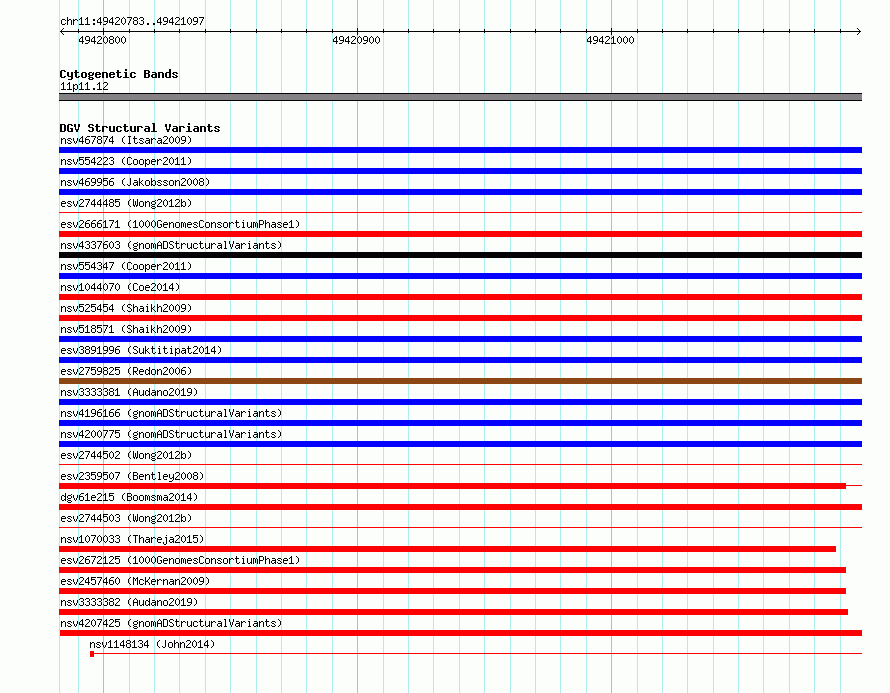Select esv2759825 (Redon2006) label

pos(126,371)
